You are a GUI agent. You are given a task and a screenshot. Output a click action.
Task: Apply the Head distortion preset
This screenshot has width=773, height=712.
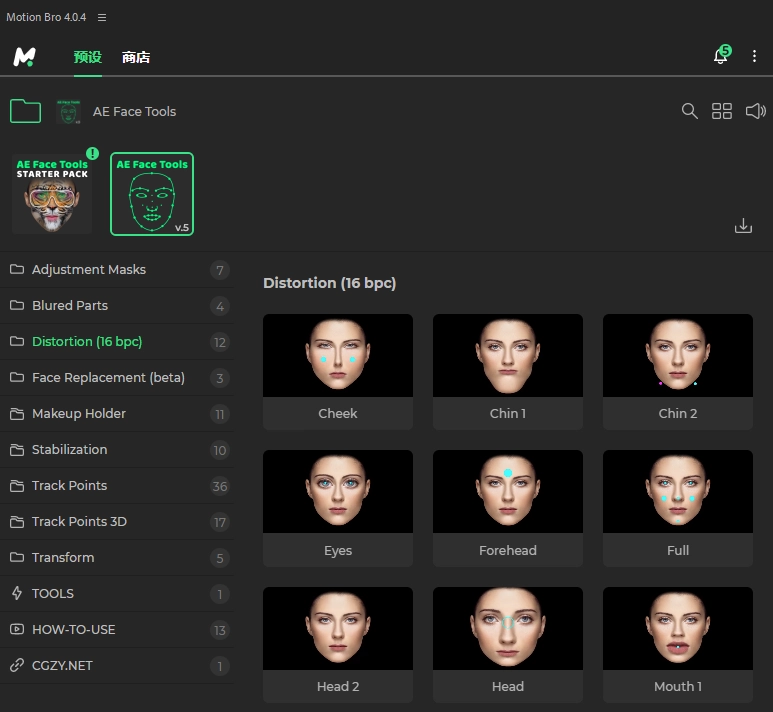[508, 645]
